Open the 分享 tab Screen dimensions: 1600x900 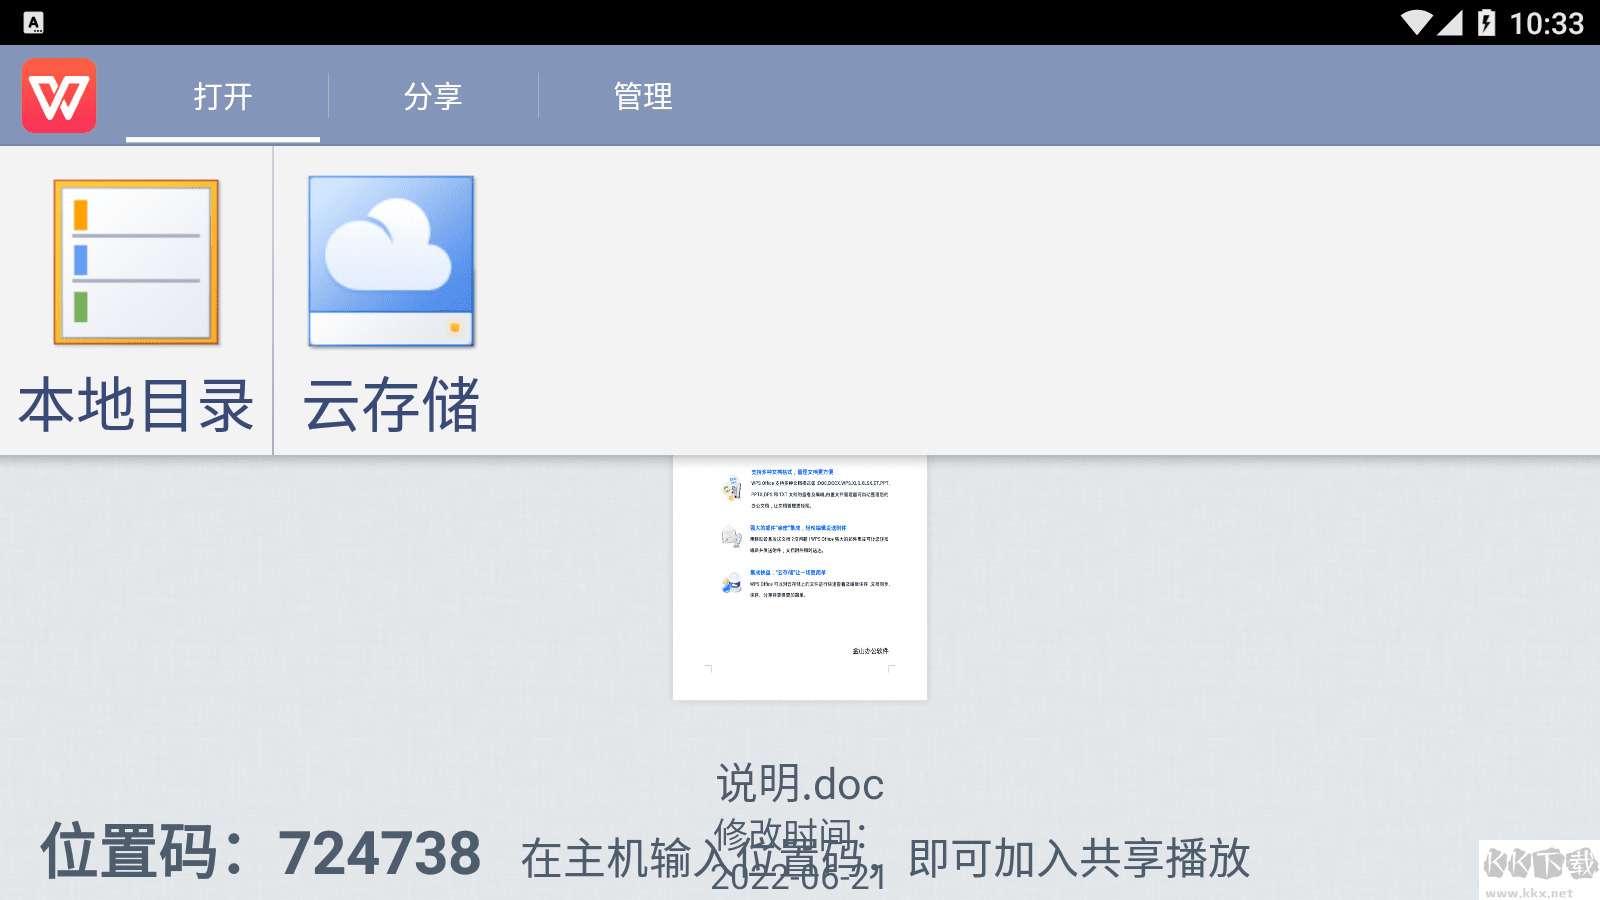coord(433,96)
